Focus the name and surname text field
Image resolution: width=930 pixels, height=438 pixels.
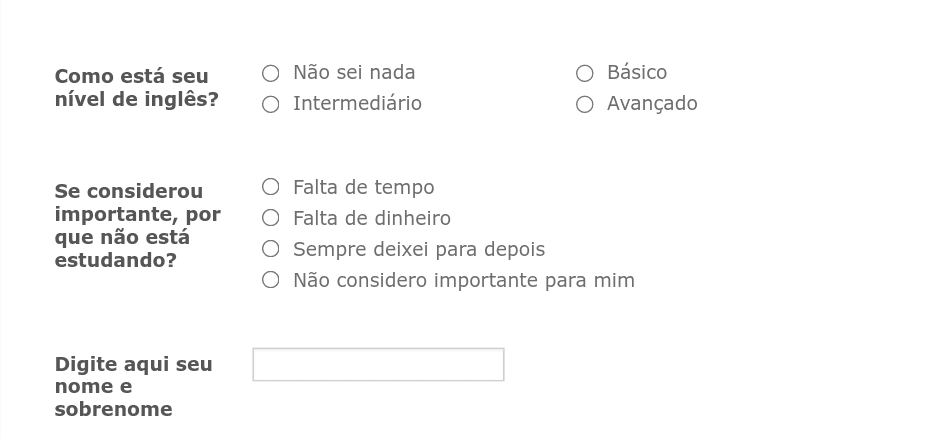click(x=378, y=365)
